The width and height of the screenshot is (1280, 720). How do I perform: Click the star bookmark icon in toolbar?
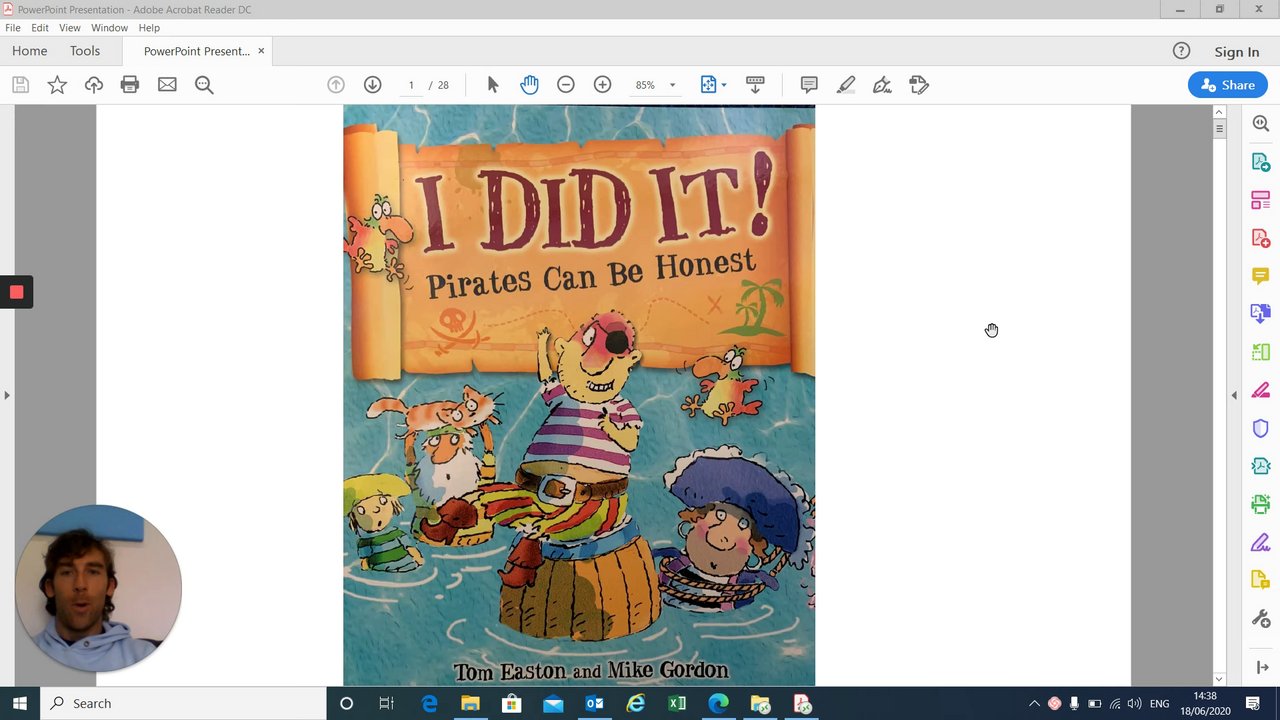(x=57, y=85)
